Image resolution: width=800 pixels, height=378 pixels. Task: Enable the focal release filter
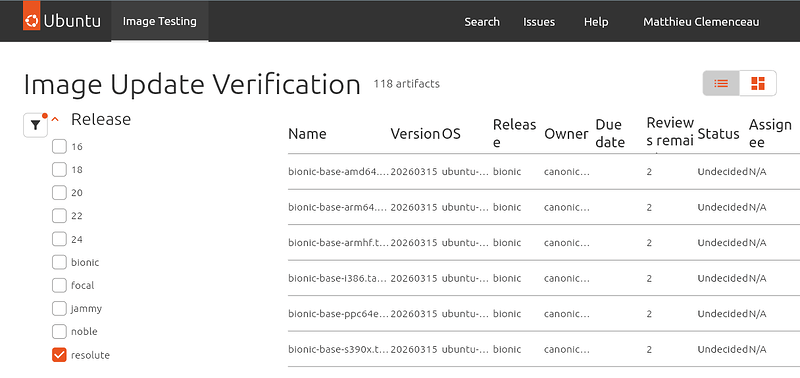click(x=59, y=285)
